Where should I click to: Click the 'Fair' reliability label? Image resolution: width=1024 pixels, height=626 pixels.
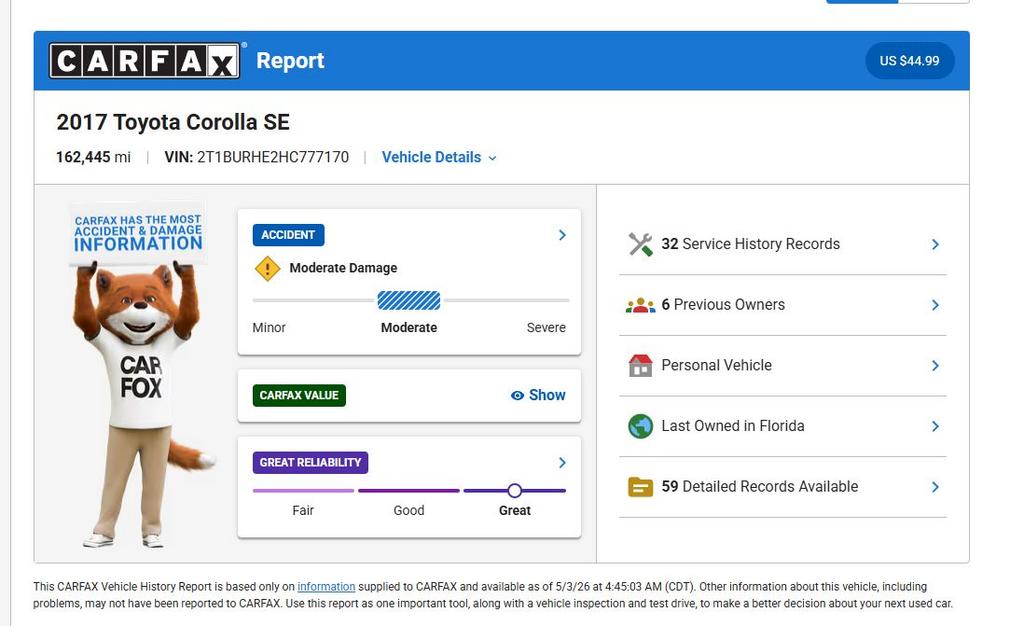point(303,510)
